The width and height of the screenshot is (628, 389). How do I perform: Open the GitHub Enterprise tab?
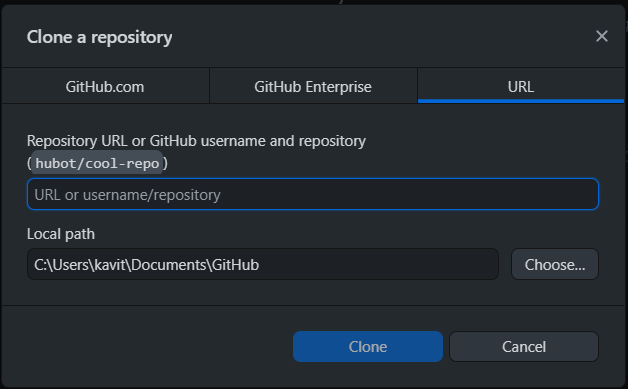[313, 86]
